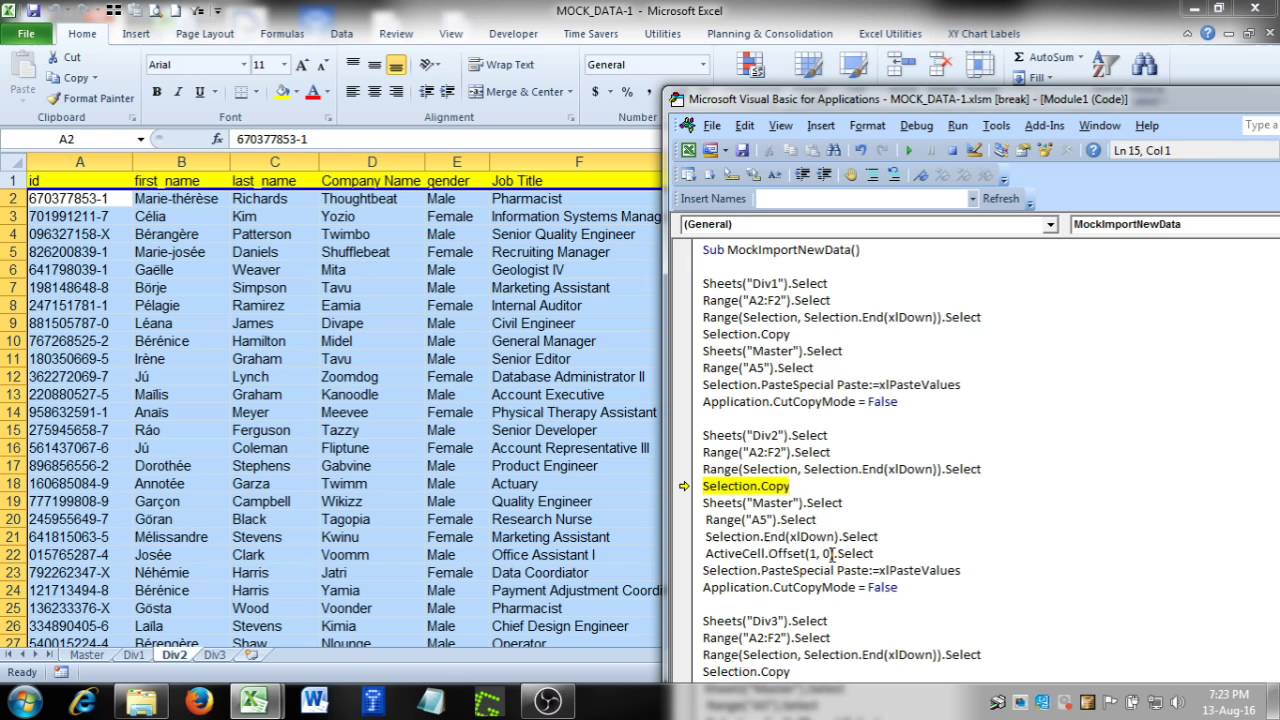Open the Tools menu in VBA editor
Screen dimensions: 1280x720
click(x=996, y=125)
